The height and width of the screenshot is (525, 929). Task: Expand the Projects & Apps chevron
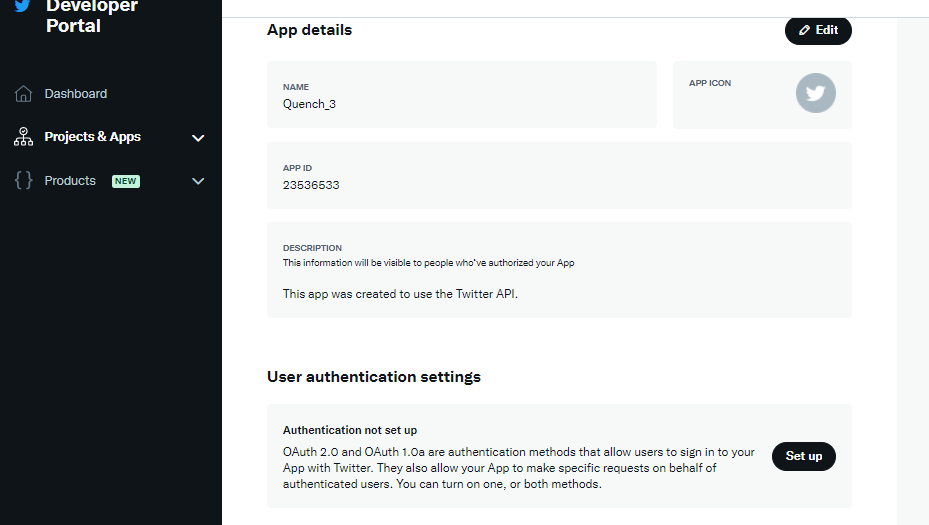click(198, 138)
